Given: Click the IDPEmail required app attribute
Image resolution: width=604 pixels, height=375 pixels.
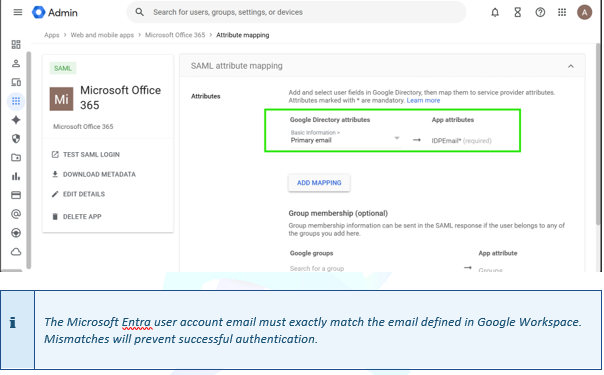Looking at the screenshot, I should pos(461,141).
